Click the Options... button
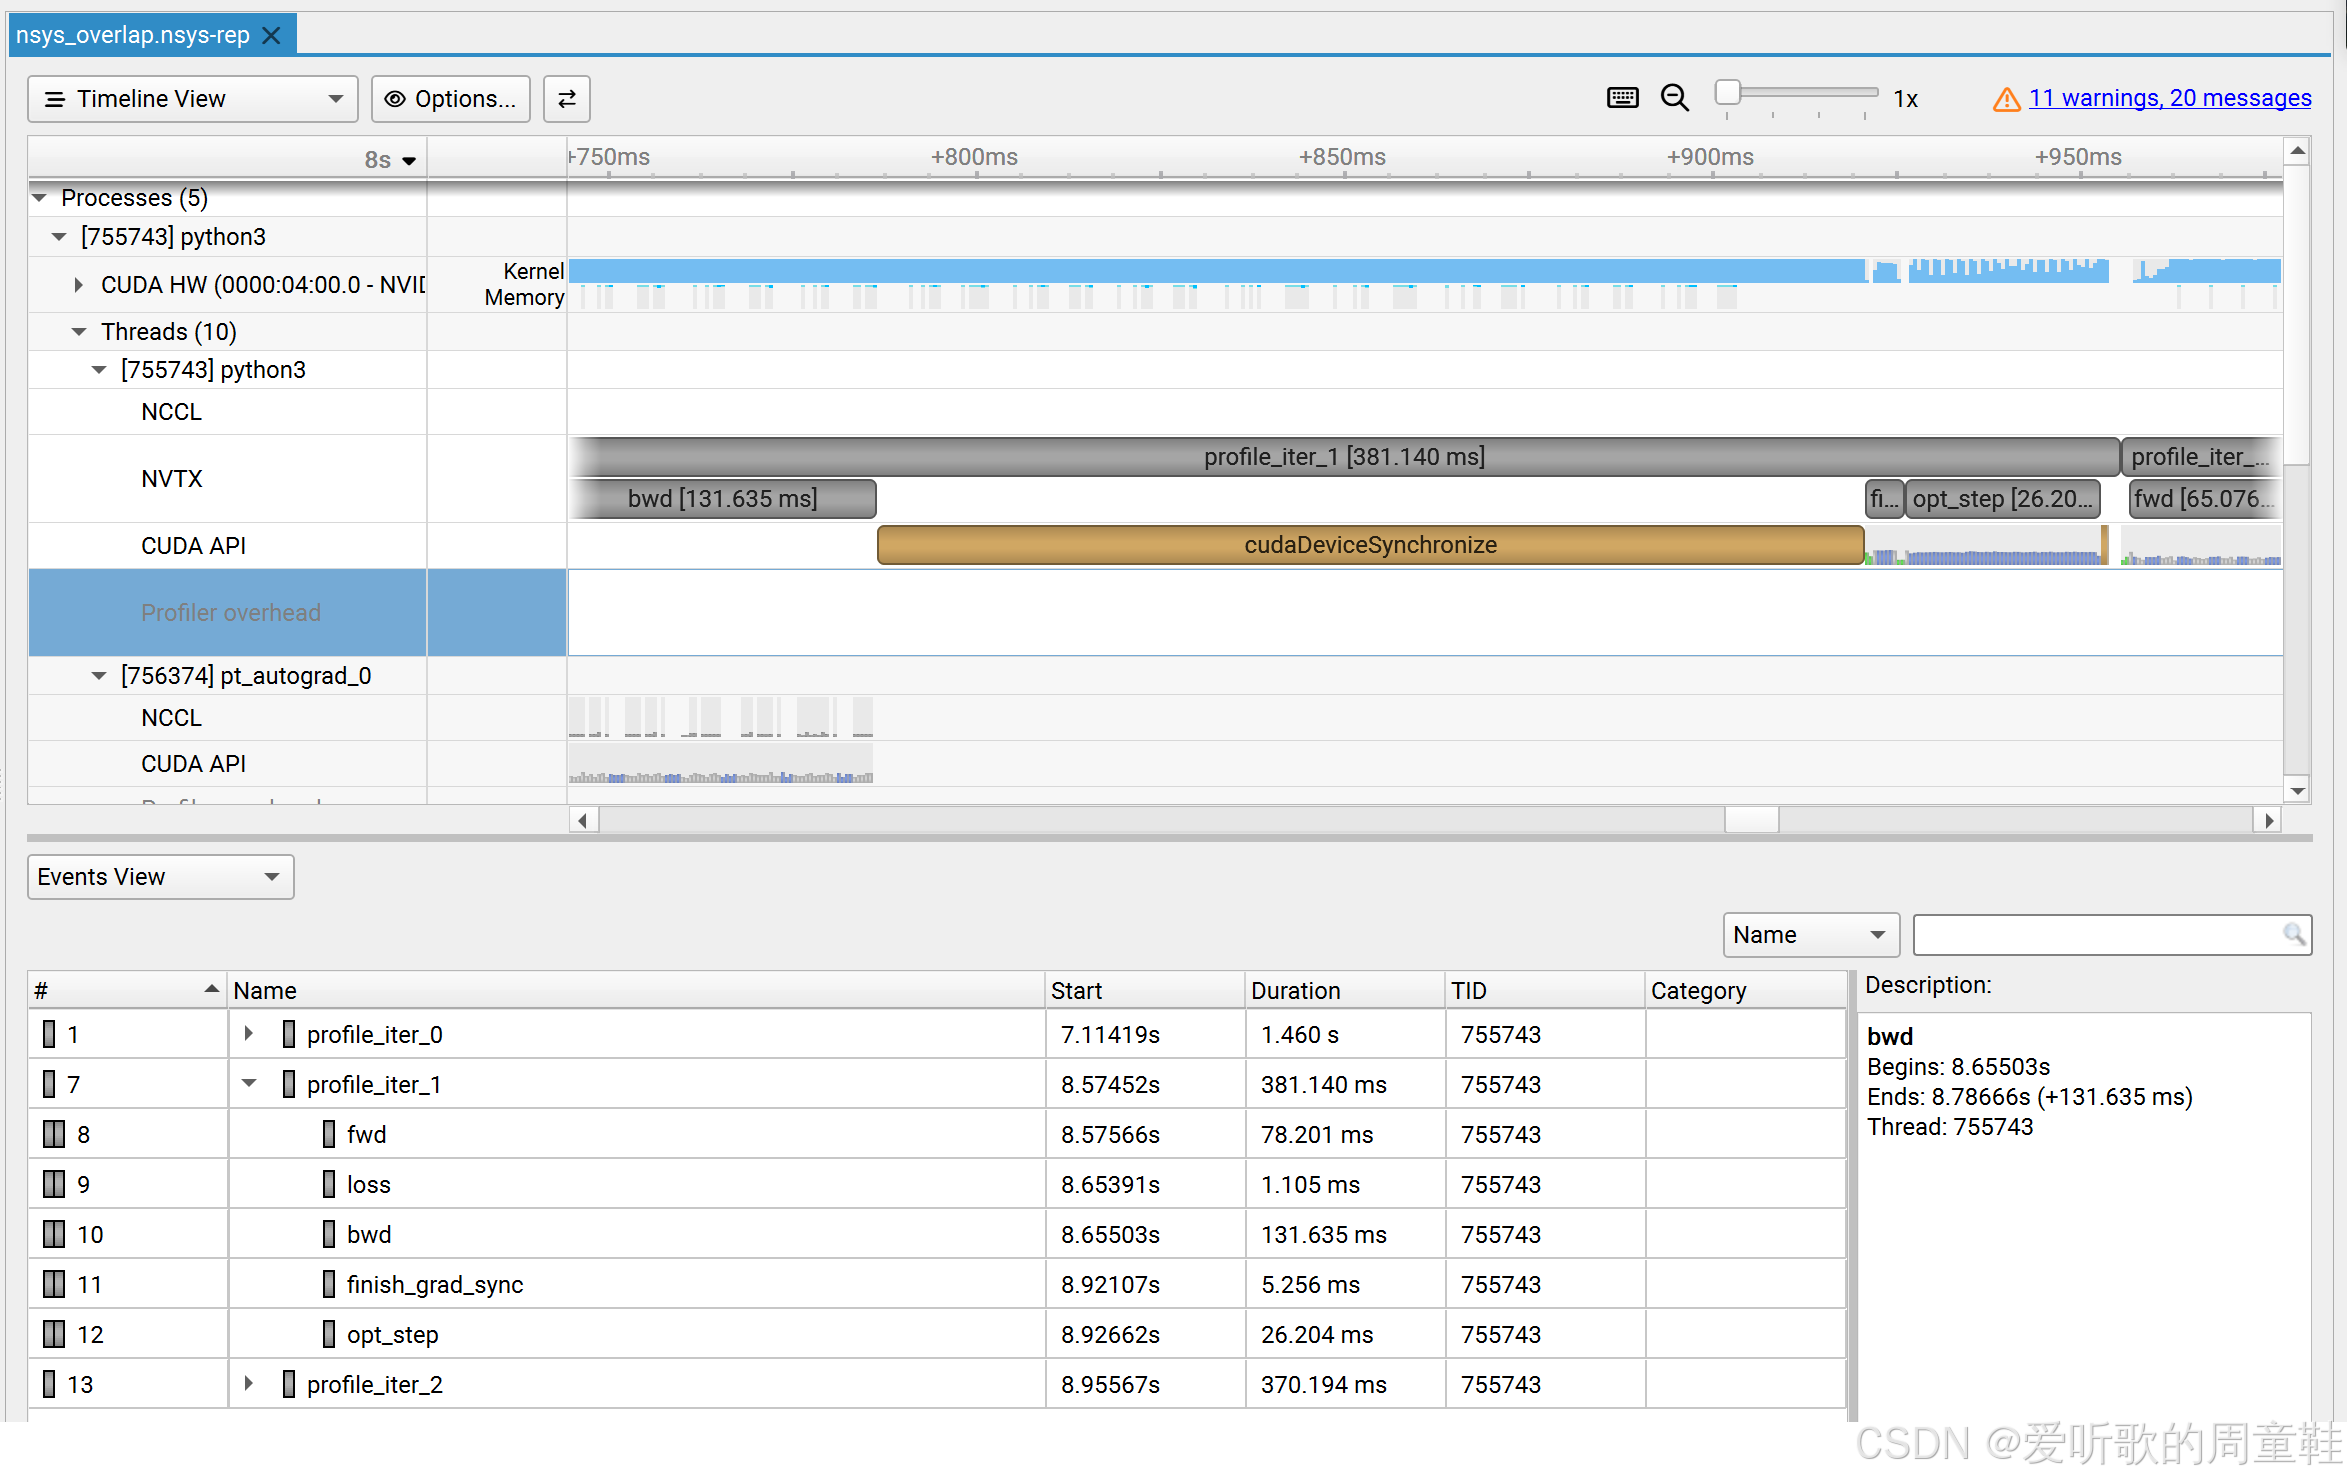This screenshot has height=1482, width=2347. tap(451, 99)
